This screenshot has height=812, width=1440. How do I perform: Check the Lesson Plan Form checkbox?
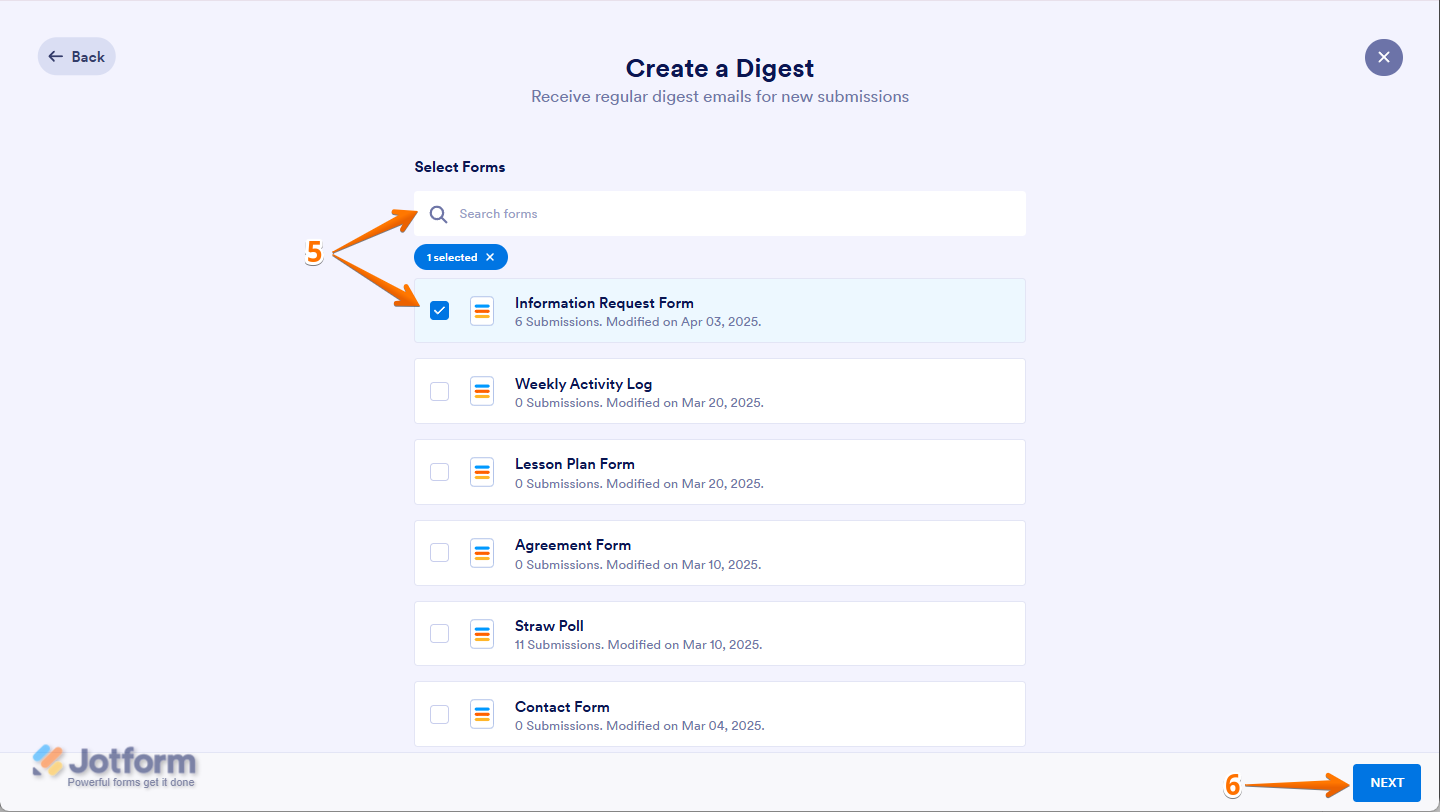[x=439, y=472]
